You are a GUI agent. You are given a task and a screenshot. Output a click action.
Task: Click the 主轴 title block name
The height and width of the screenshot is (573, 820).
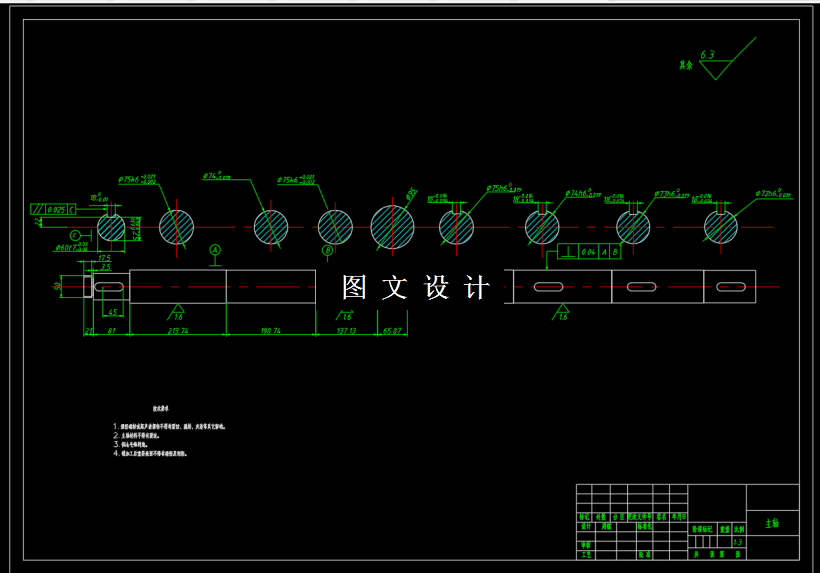(772, 523)
